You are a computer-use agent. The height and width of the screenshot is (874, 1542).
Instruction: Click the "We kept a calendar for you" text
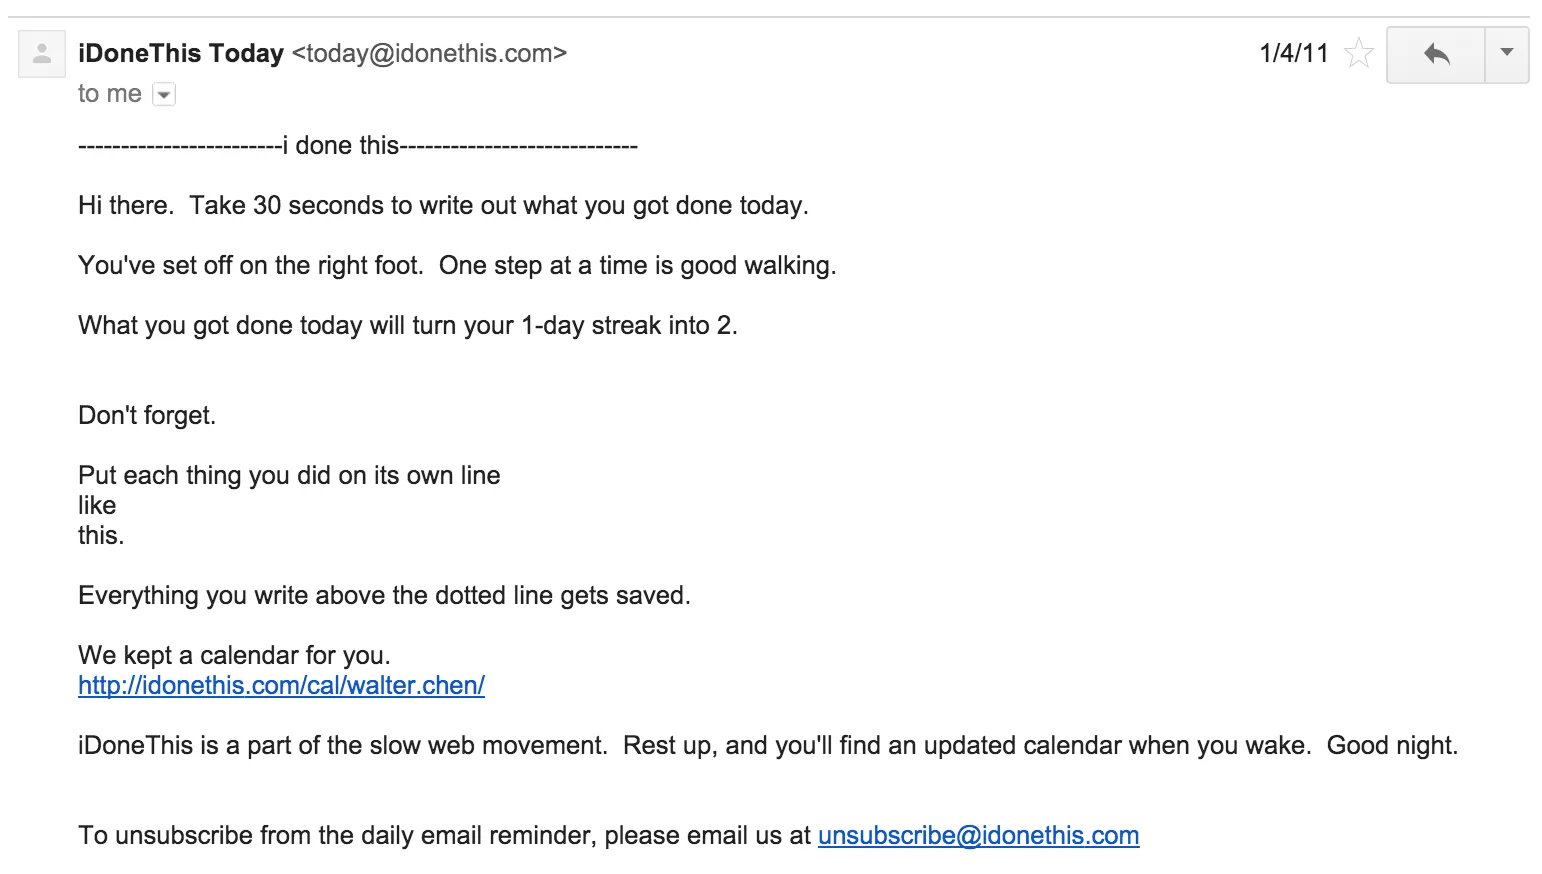[234, 655]
